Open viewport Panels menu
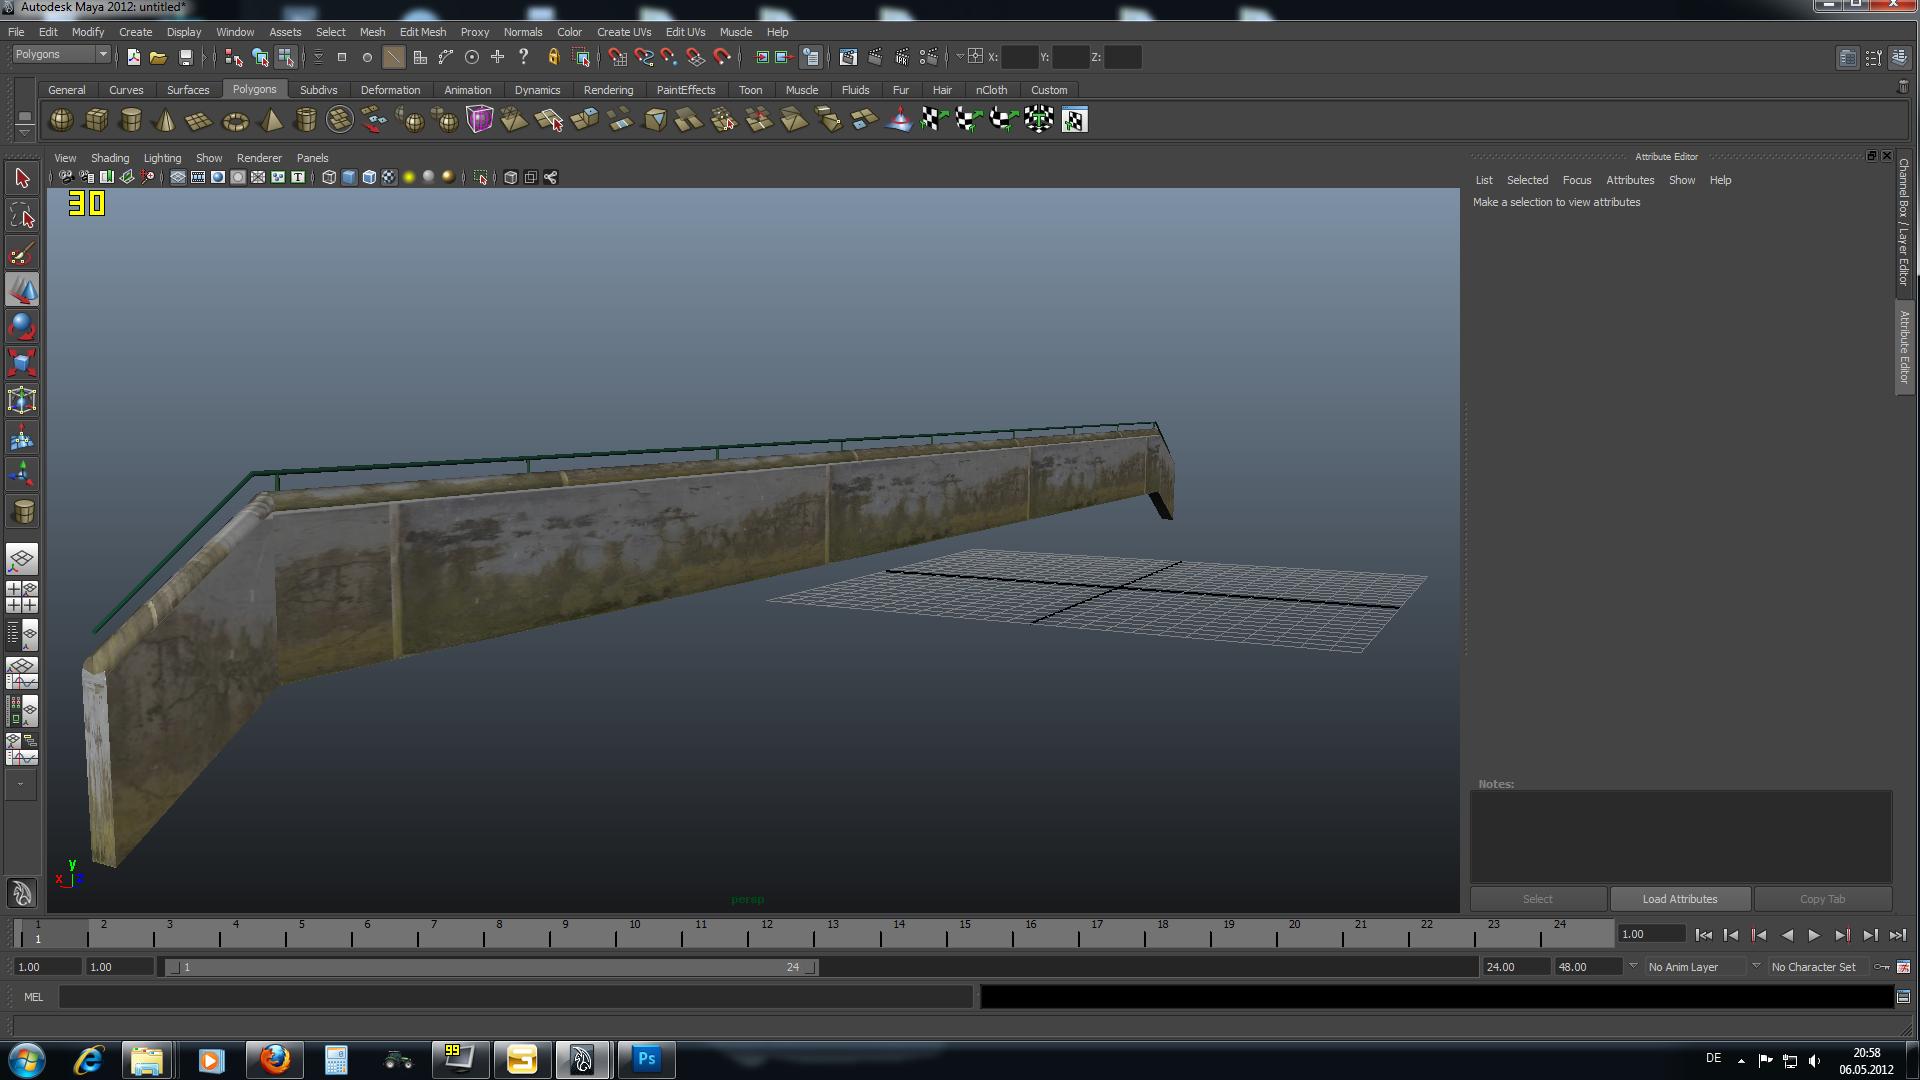 (312, 158)
